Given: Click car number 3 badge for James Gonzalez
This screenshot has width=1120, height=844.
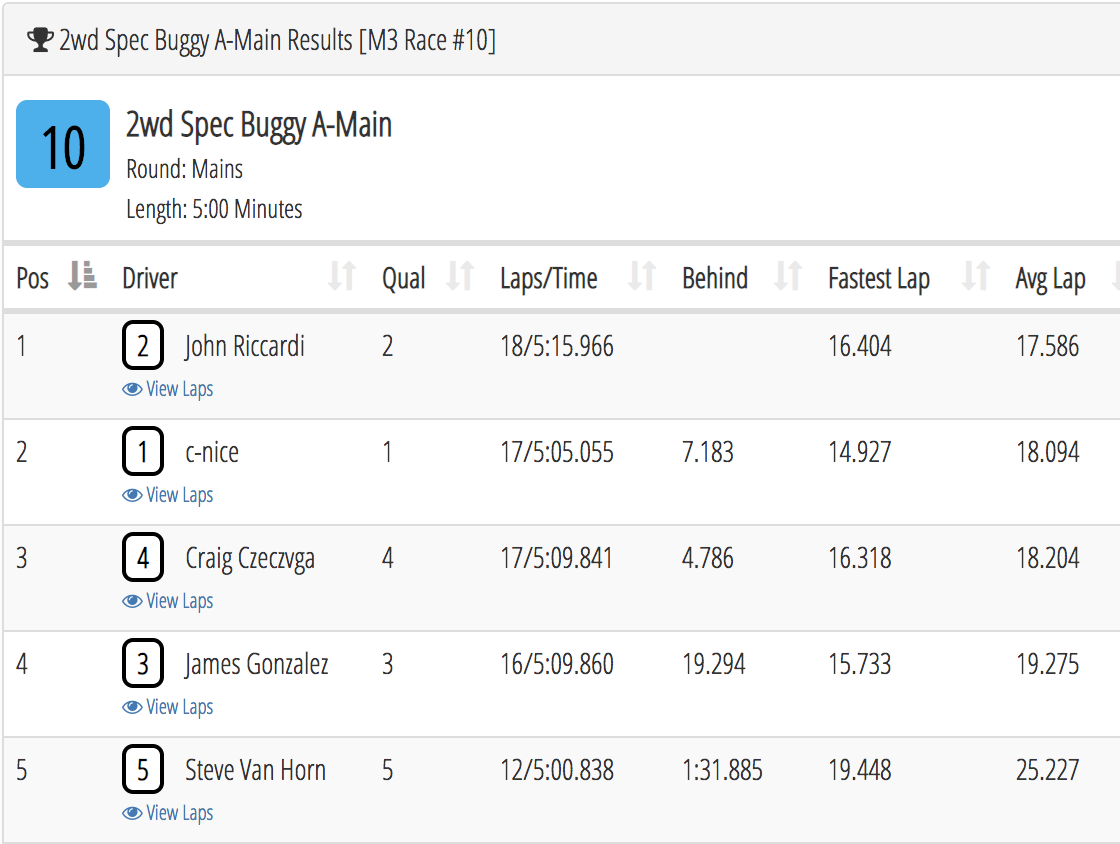Looking at the screenshot, I should point(143,664).
